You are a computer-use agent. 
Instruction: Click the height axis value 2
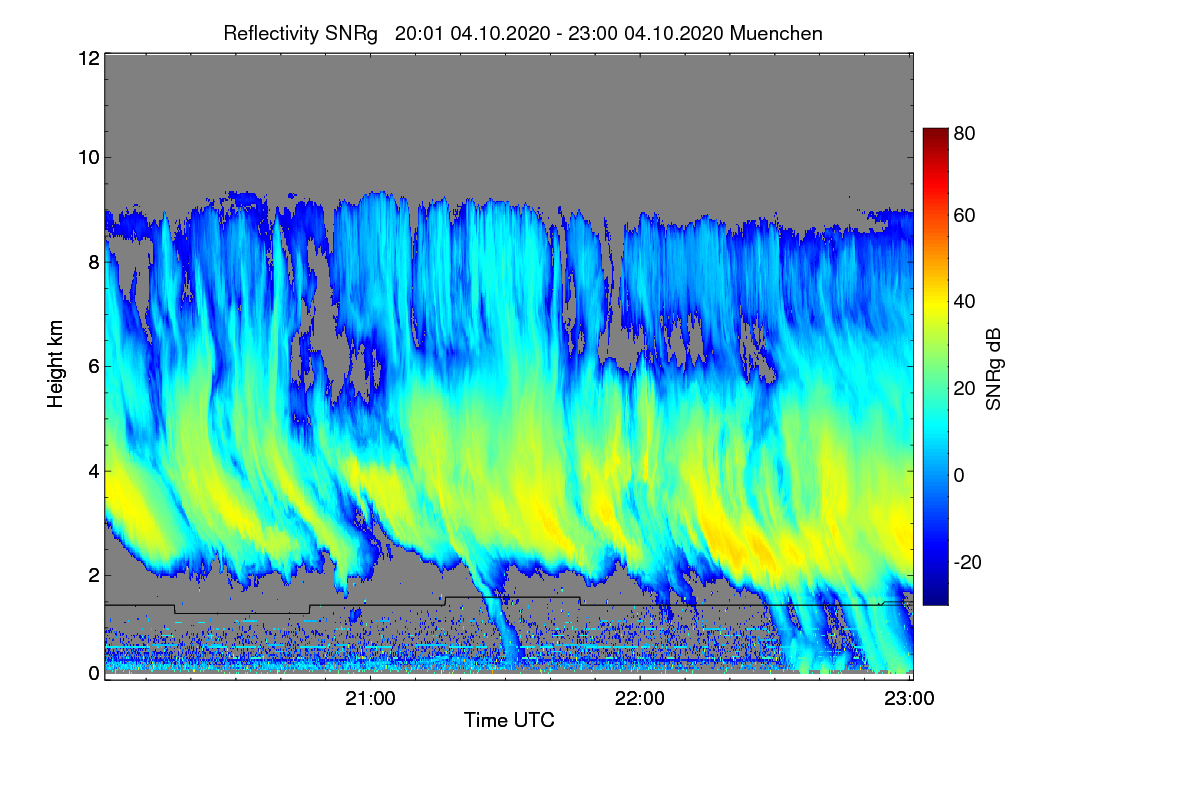coord(92,575)
